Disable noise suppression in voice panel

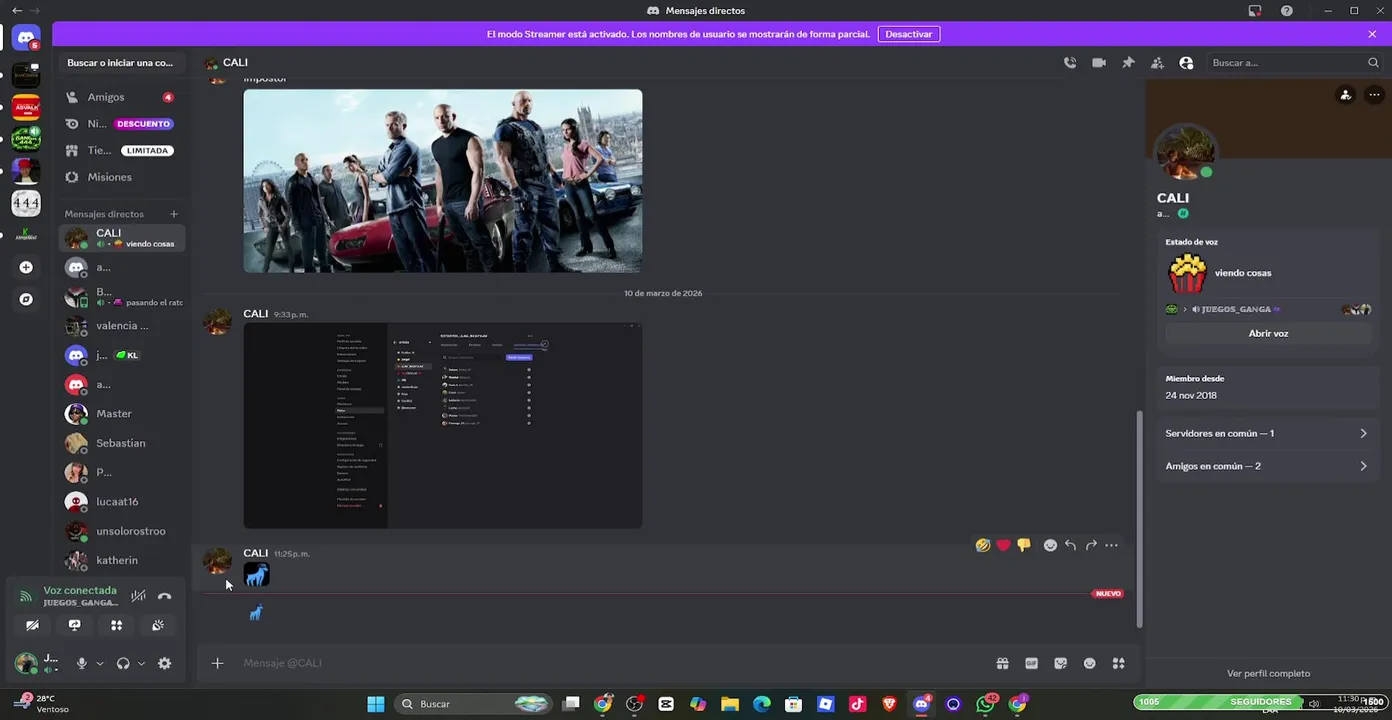click(138, 596)
